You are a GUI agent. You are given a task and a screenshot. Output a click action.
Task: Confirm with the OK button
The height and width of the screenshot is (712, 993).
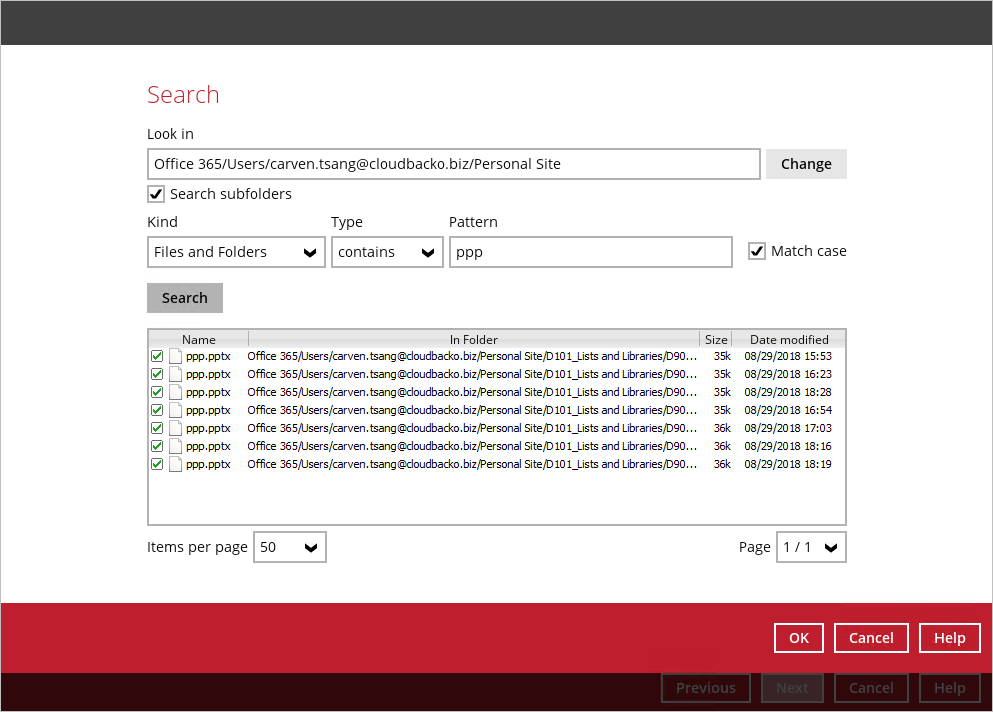pyautogui.click(x=799, y=638)
